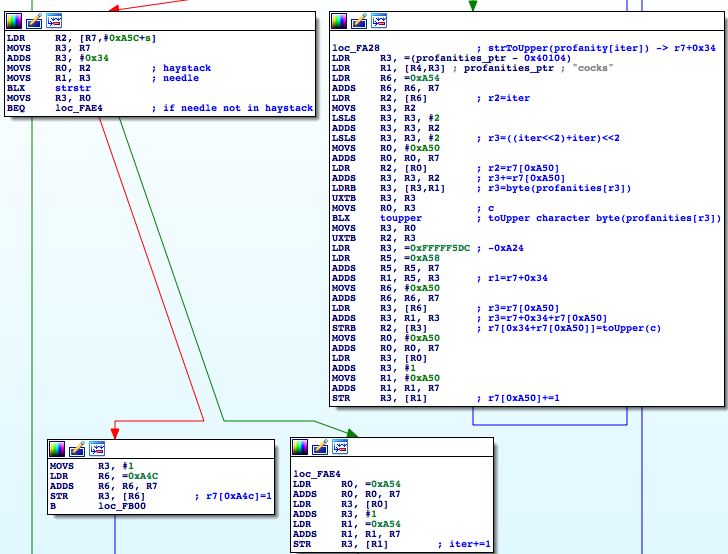Click the group nodes icon on the strstr block
Screen dimensions: 728x554
(x=54, y=20)
